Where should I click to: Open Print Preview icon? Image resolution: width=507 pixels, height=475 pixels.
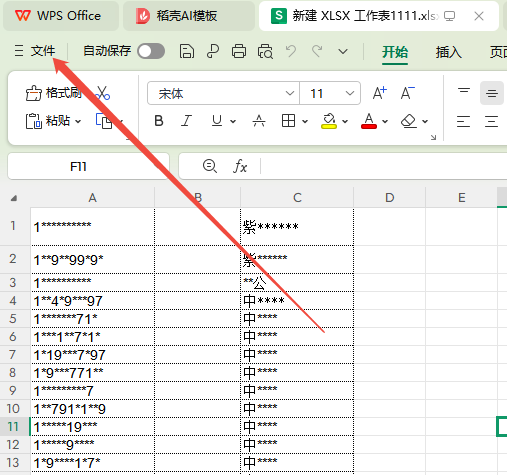pyautogui.click(x=265, y=52)
